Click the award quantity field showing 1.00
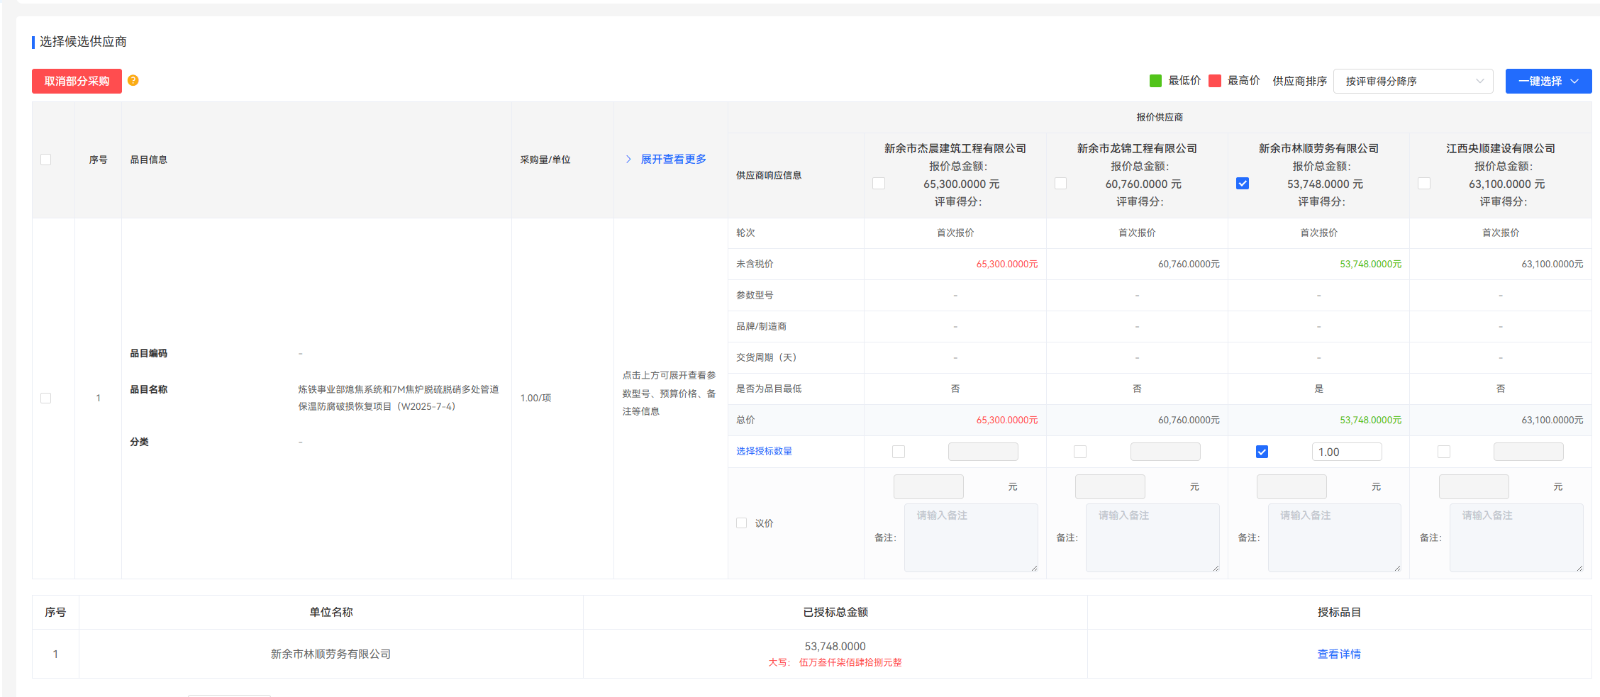The height and width of the screenshot is (697, 1600). click(x=1347, y=452)
